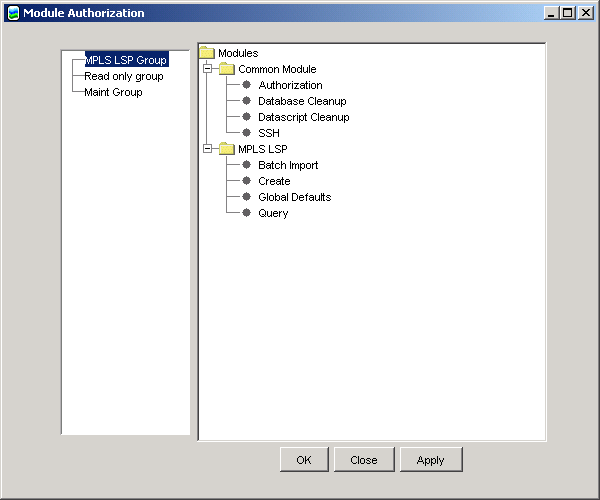Select the Batch Import item

click(x=288, y=165)
